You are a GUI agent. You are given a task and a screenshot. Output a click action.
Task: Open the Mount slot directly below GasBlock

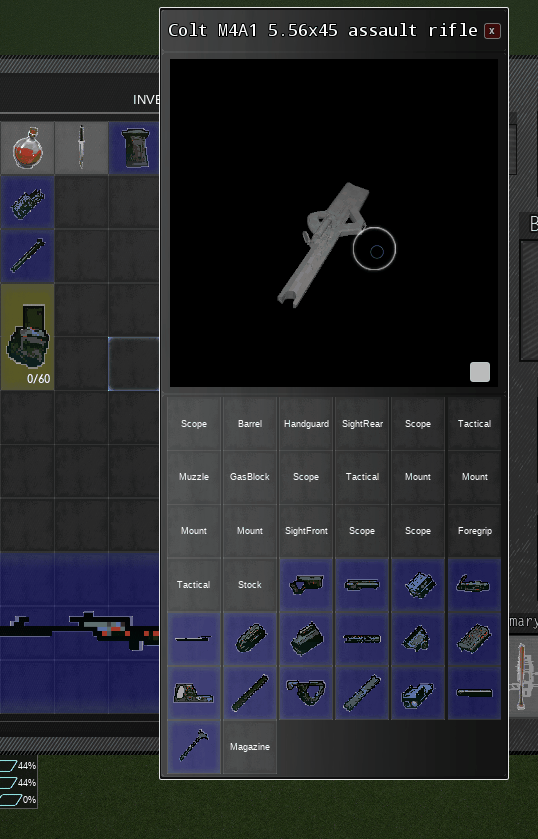click(250, 531)
